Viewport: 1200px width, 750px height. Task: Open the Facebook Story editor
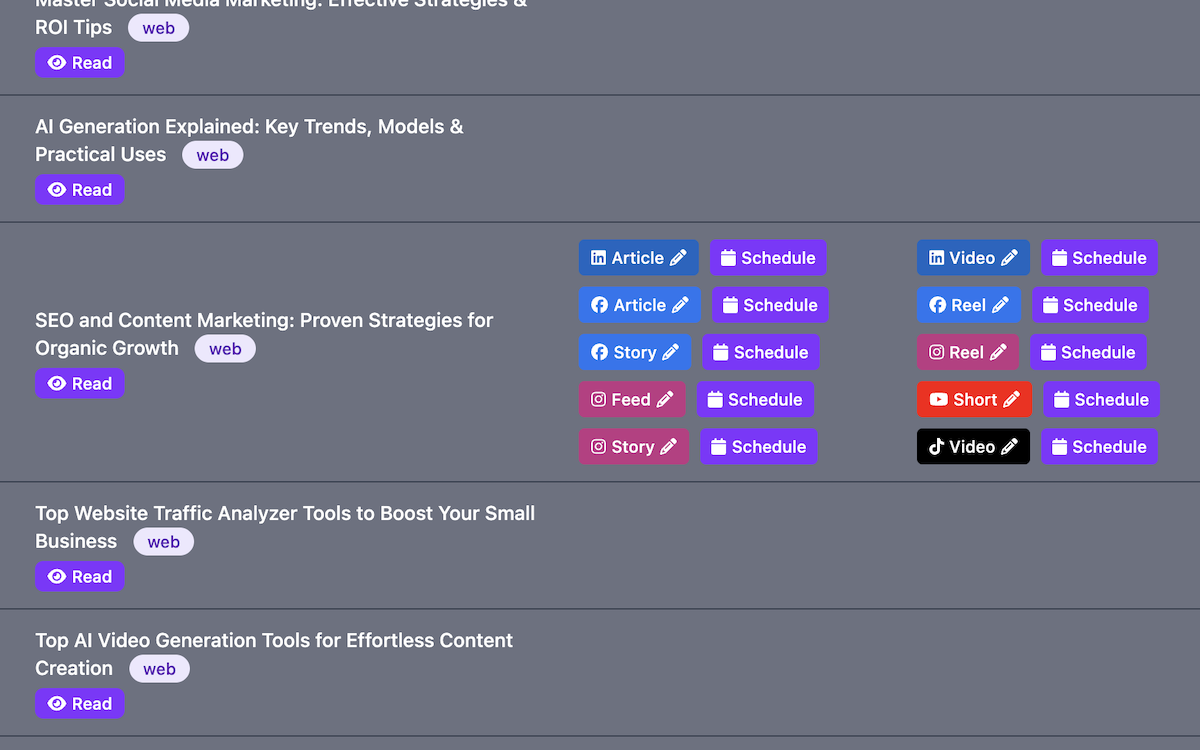pos(634,352)
